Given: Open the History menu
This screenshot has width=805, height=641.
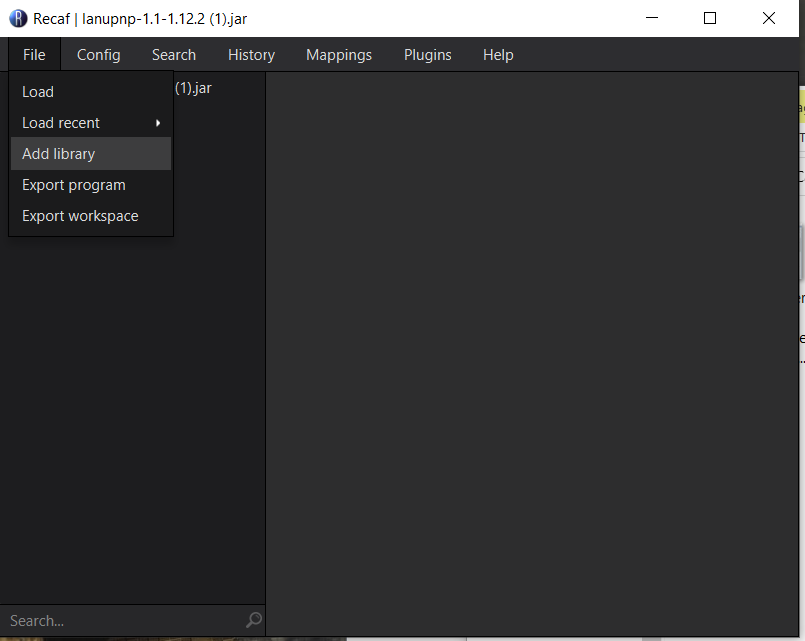Looking at the screenshot, I should pos(250,54).
